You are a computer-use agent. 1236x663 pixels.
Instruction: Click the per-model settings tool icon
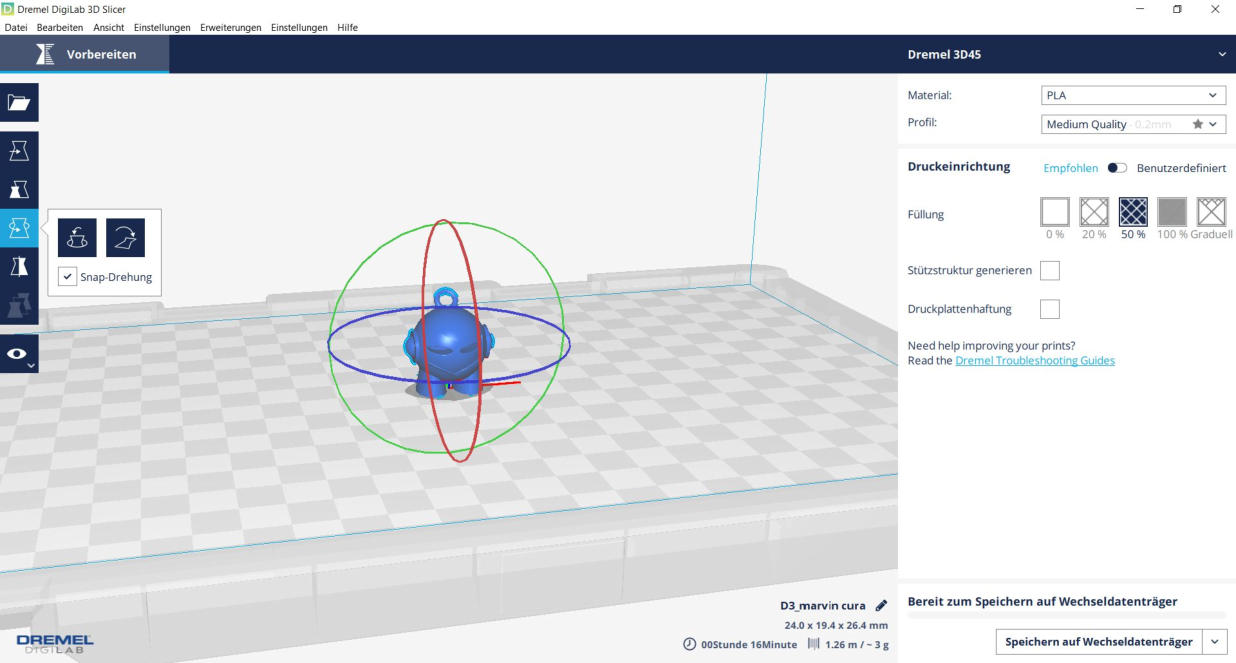click(19, 305)
